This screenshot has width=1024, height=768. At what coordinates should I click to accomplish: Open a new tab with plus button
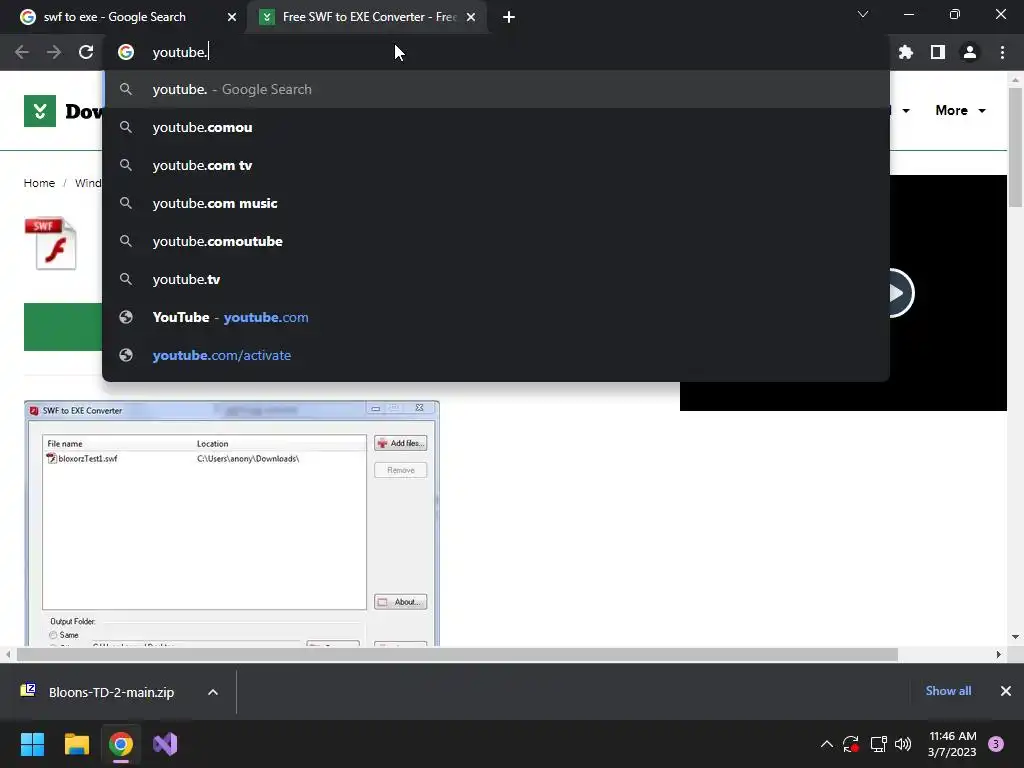tap(509, 17)
